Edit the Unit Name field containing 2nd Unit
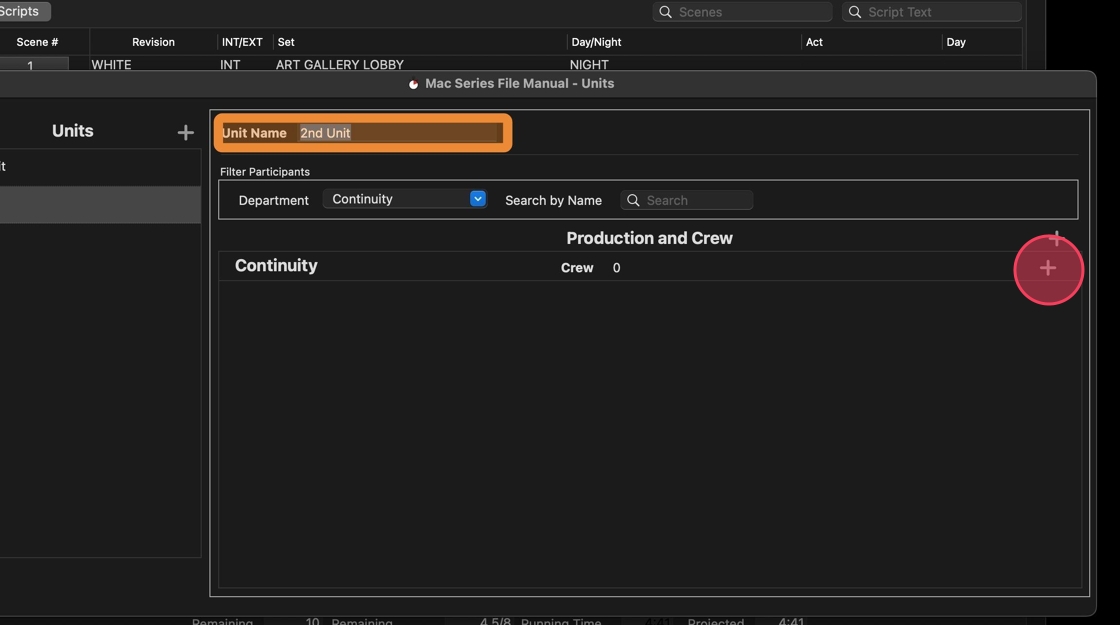The height and width of the screenshot is (625, 1120). click(399, 133)
